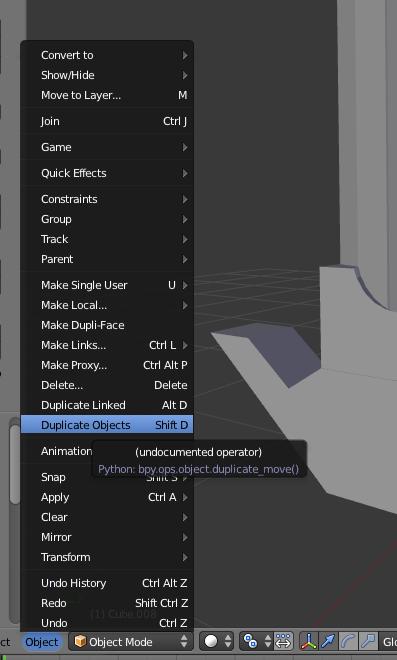Viewport: 397px width, 660px height.
Task: Expand the Convert to submenu
Action: [107, 55]
